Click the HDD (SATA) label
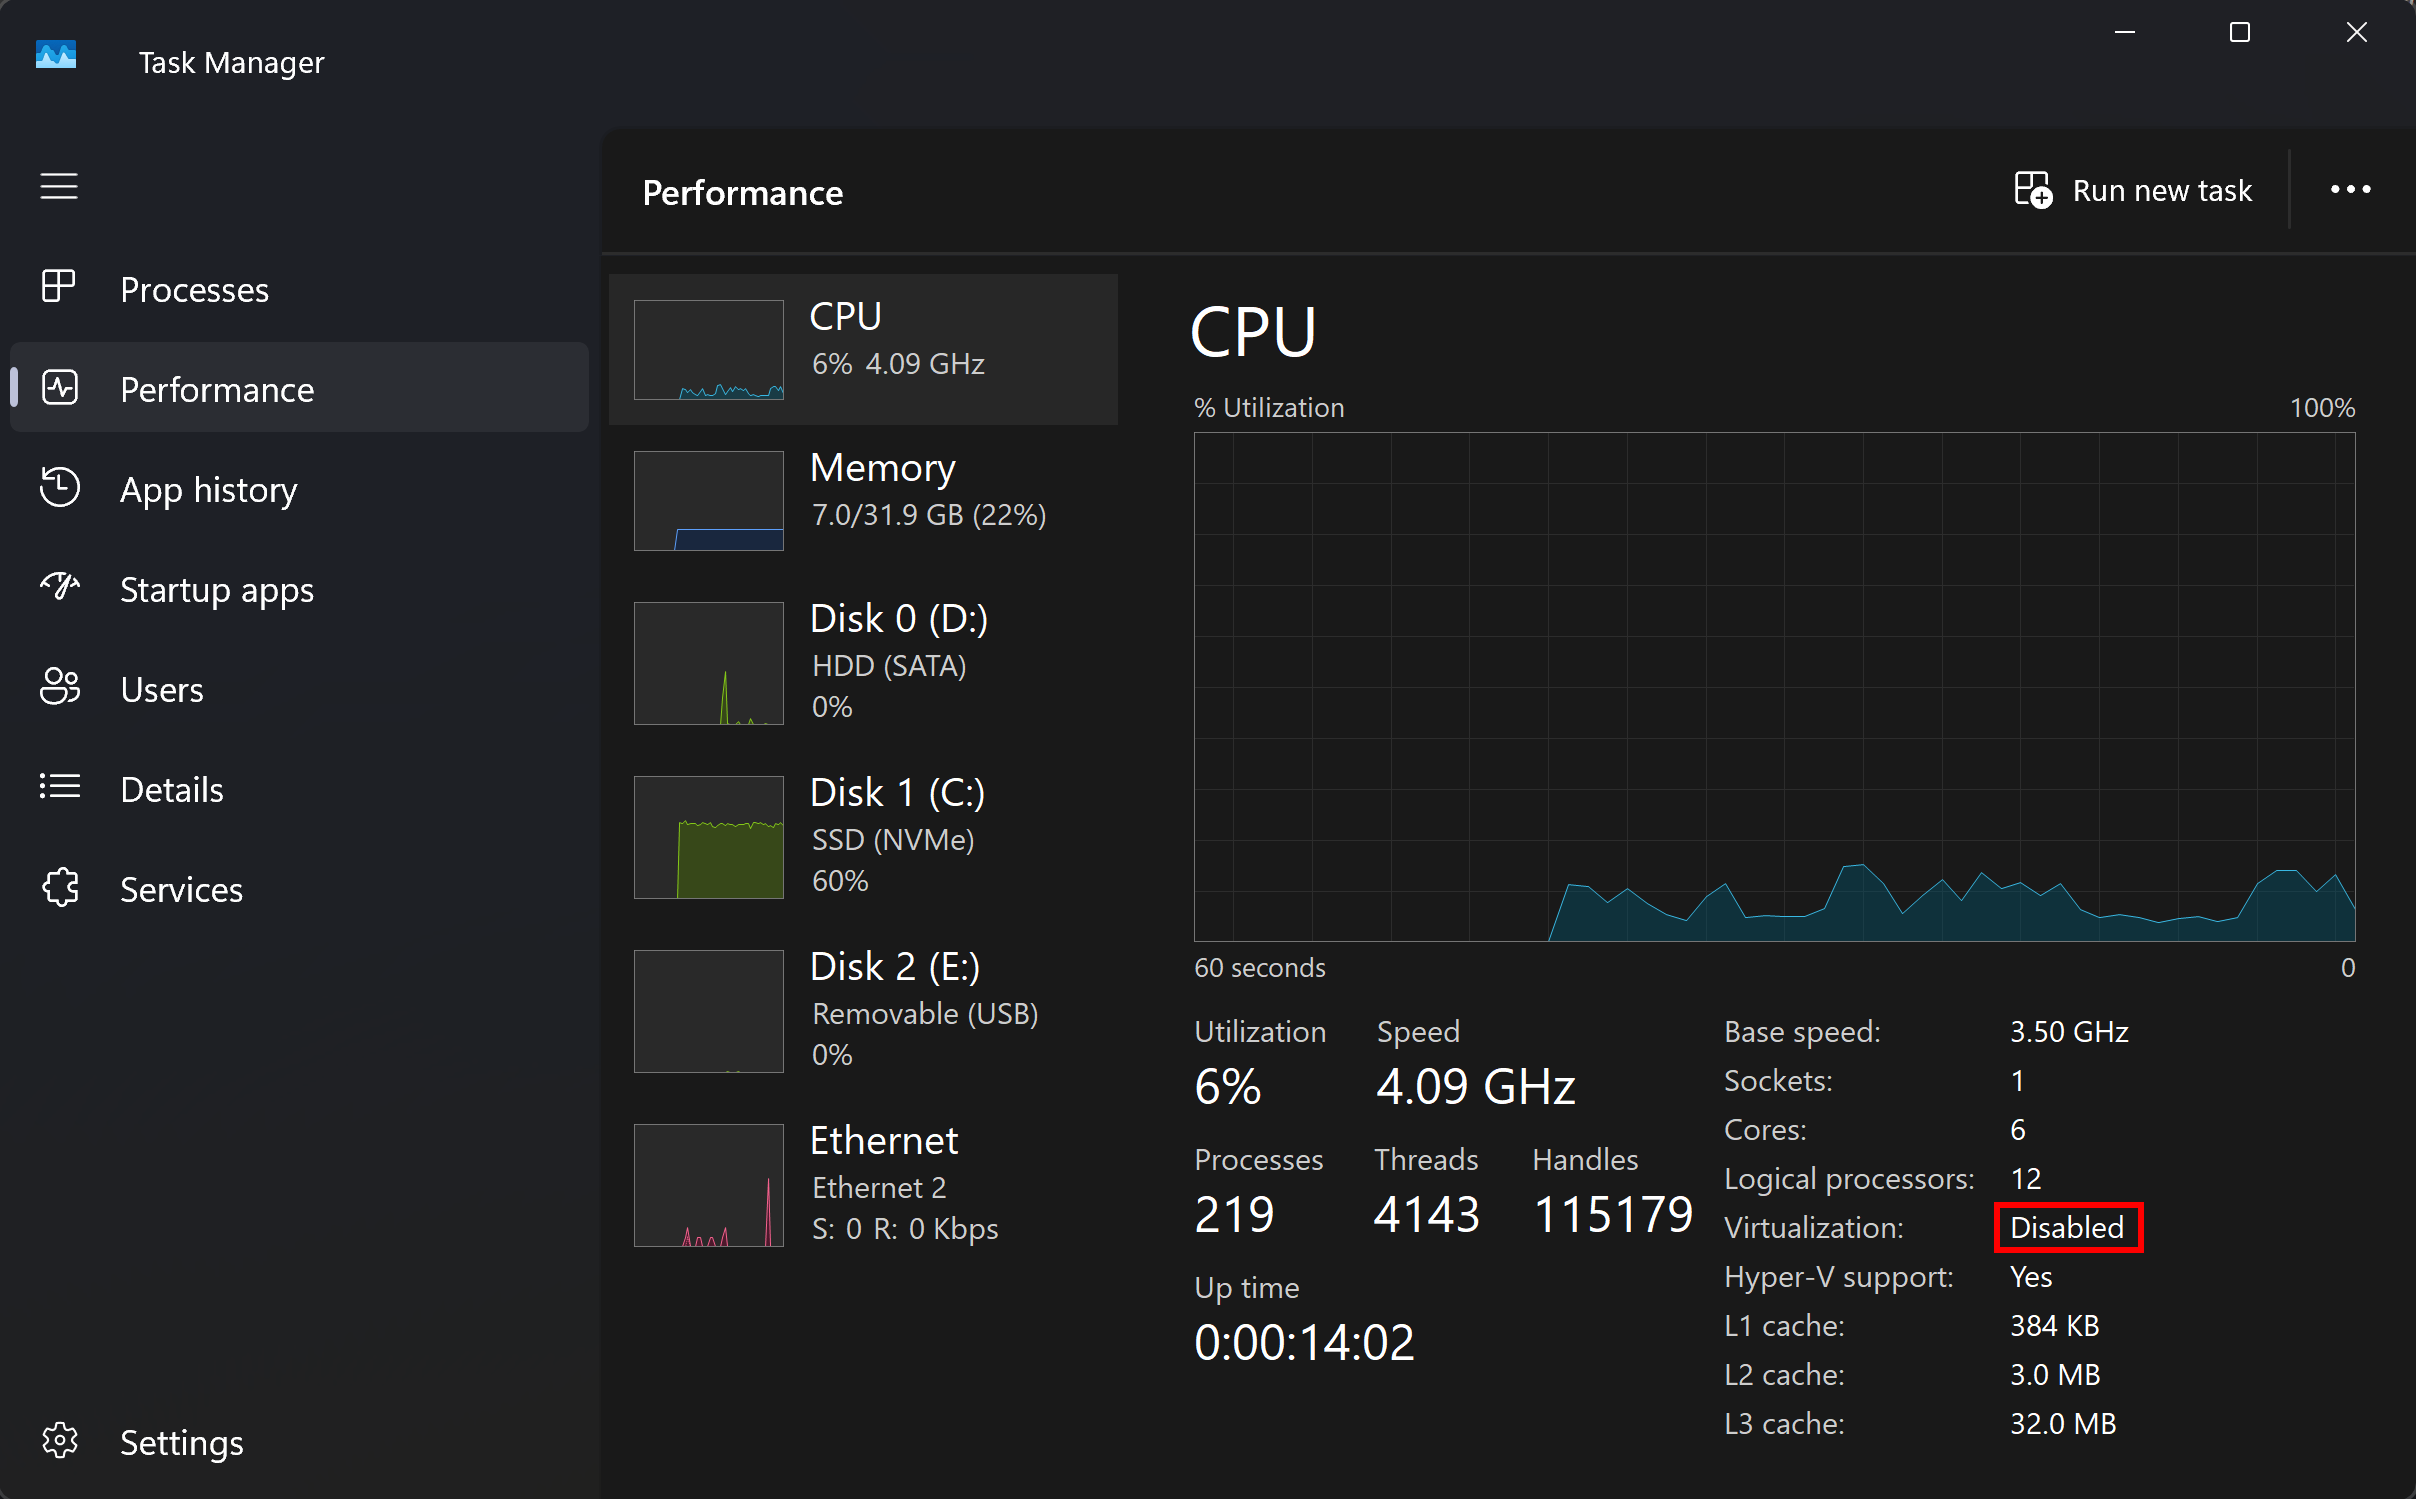Viewport: 2416px width, 1499px height. 889,666
